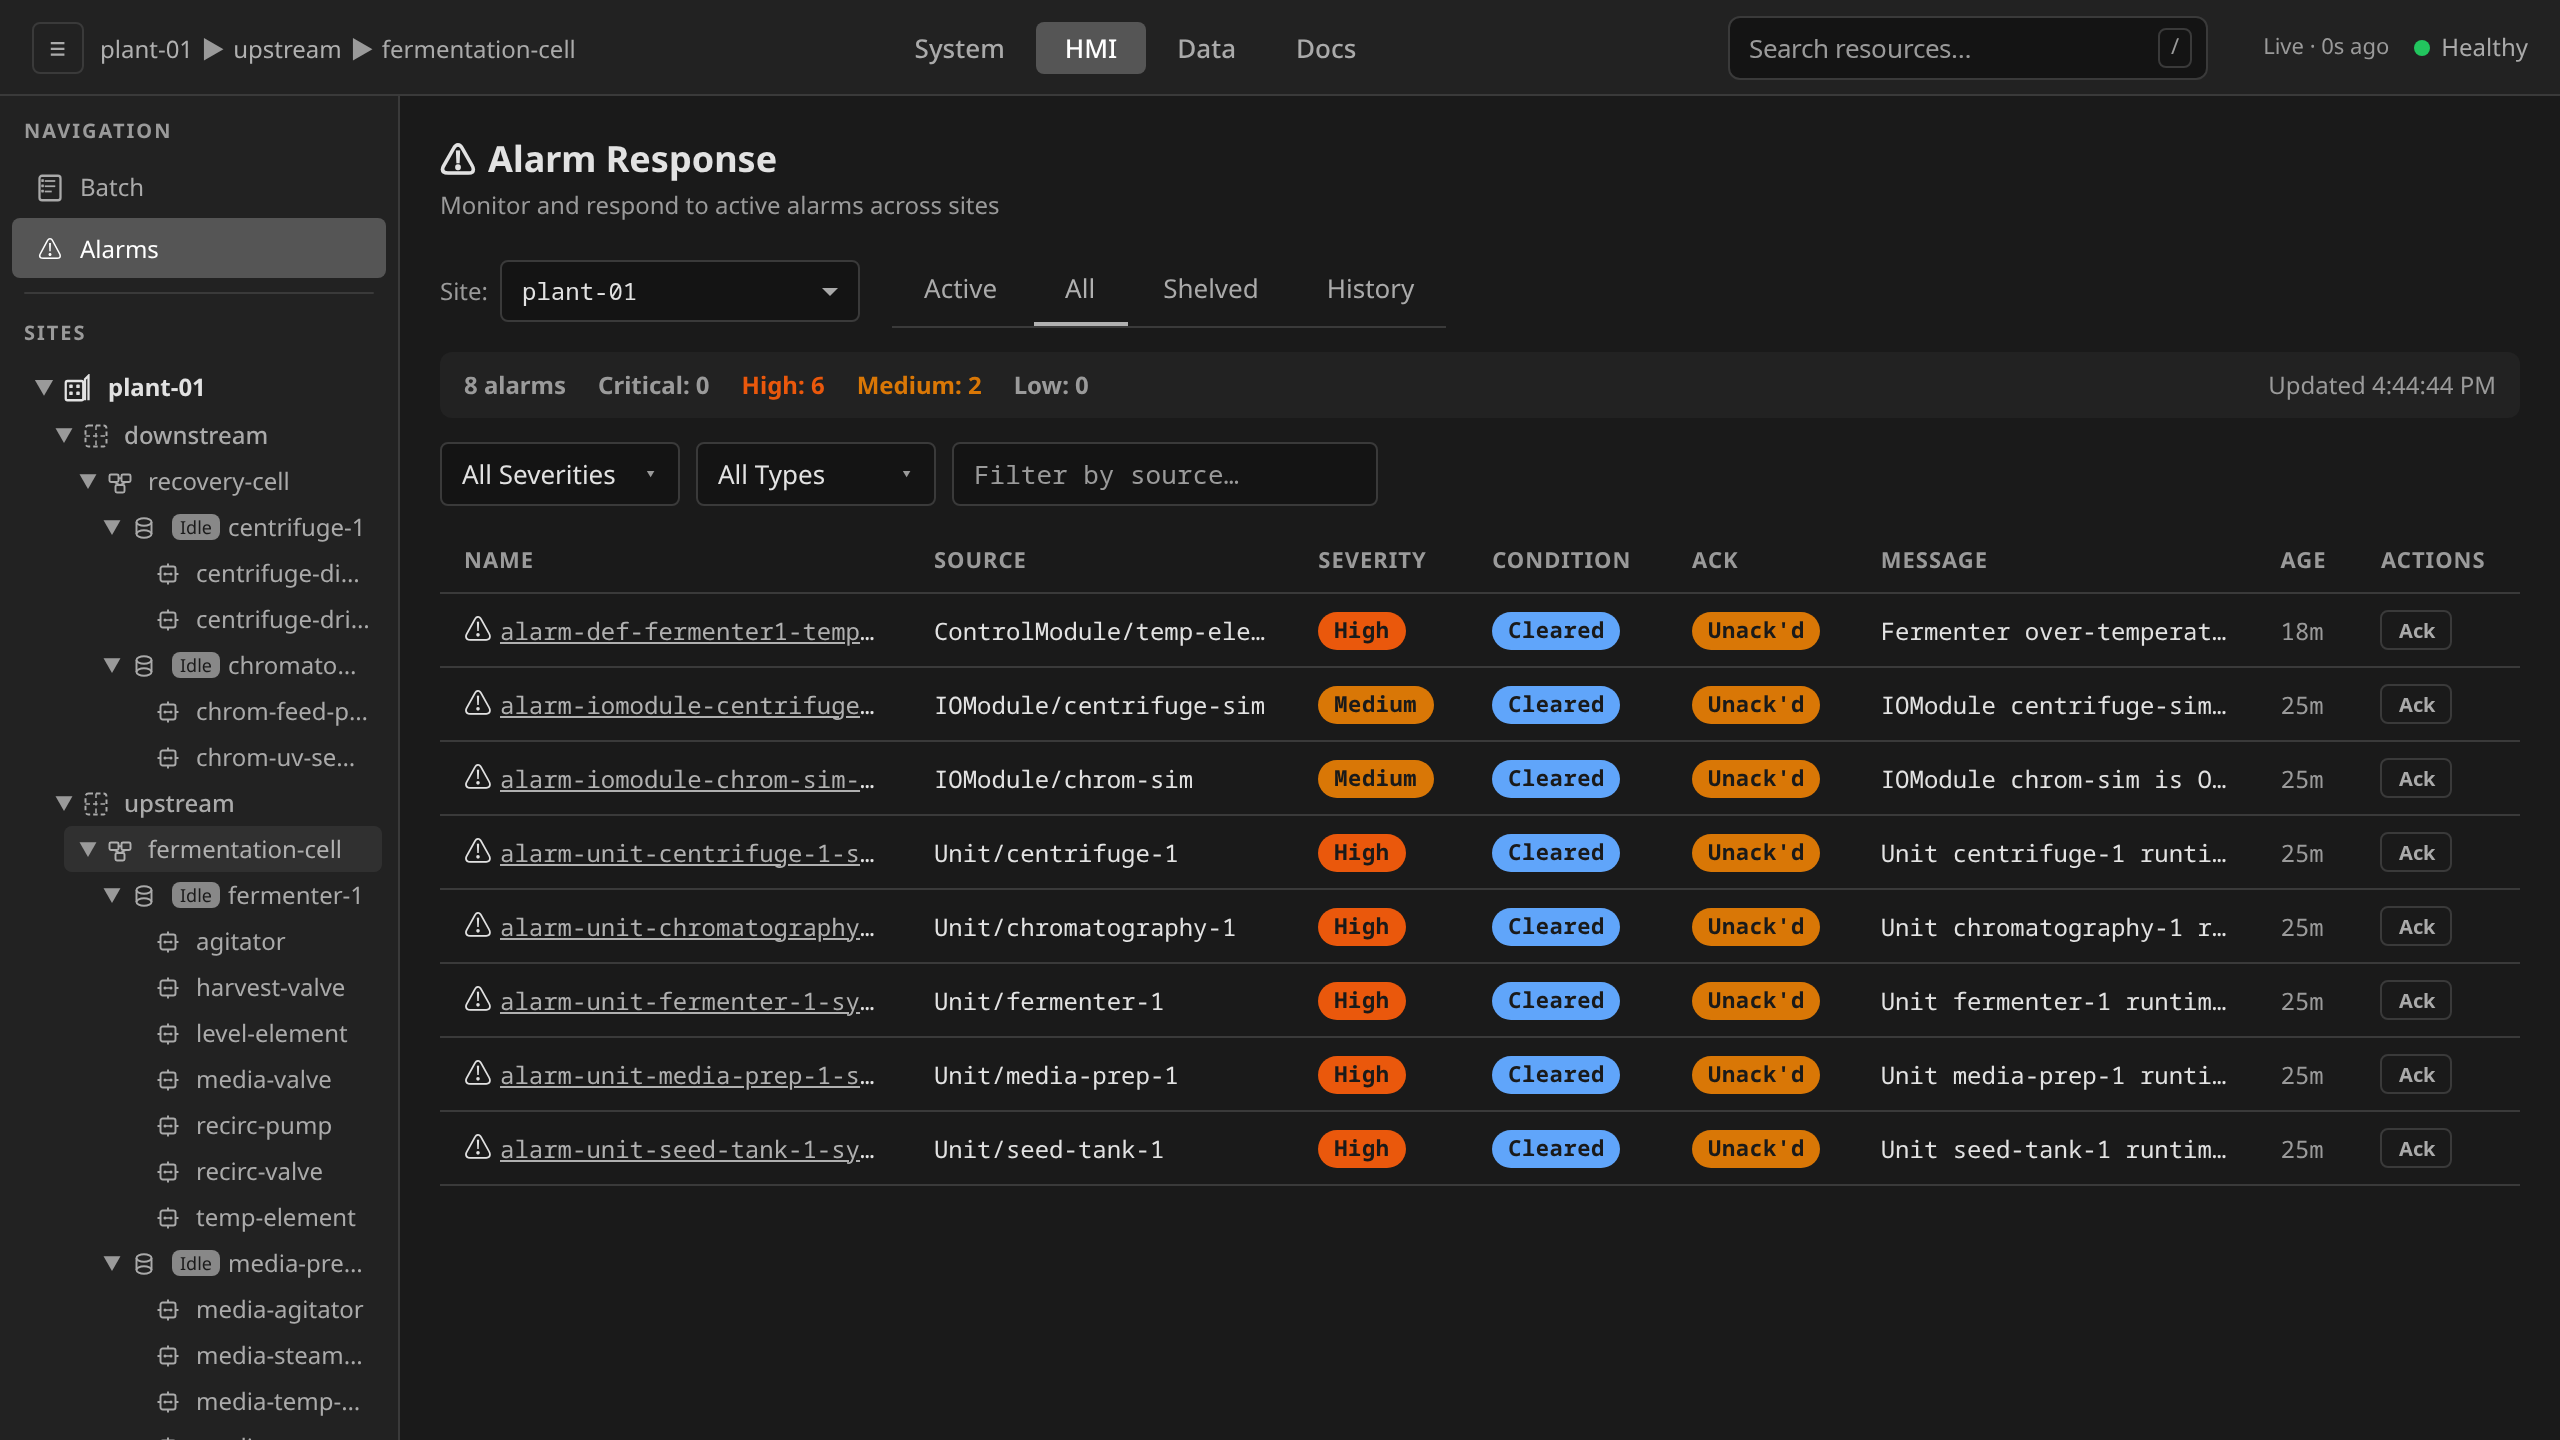2560x1440 pixels.
Task: Acknowledge the fermenter over-temperature alarm
Action: pyautogui.click(x=2415, y=631)
